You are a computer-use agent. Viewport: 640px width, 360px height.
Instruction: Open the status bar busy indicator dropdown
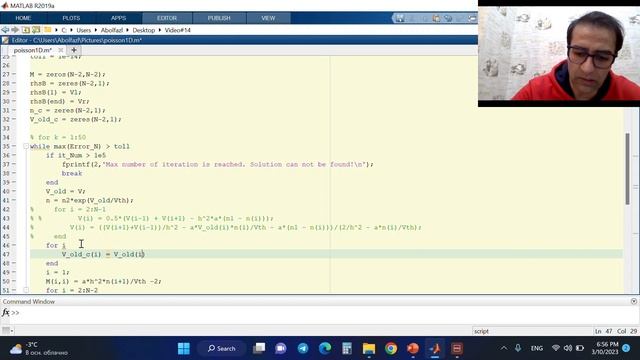coord(7,331)
